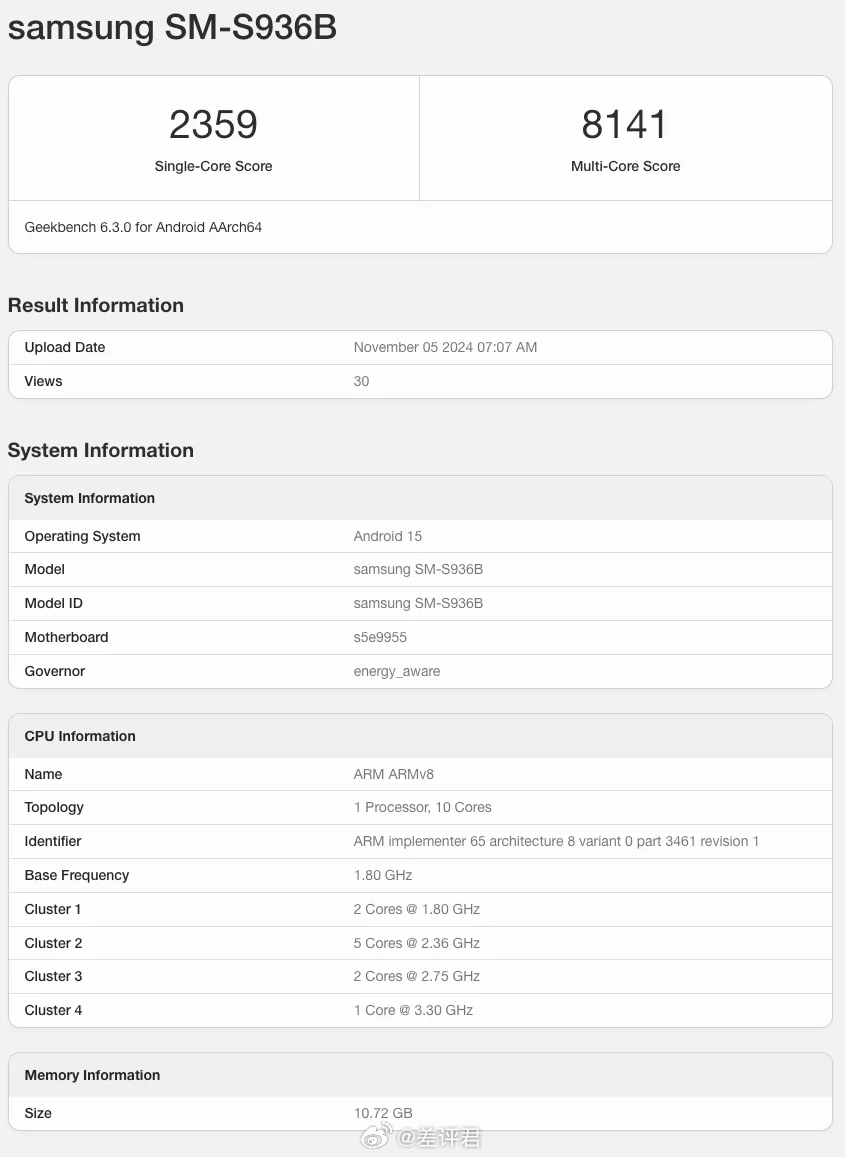The height and width of the screenshot is (1157, 845).
Task: Click the Memory Size value 10.72 GB
Action: (x=382, y=1113)
